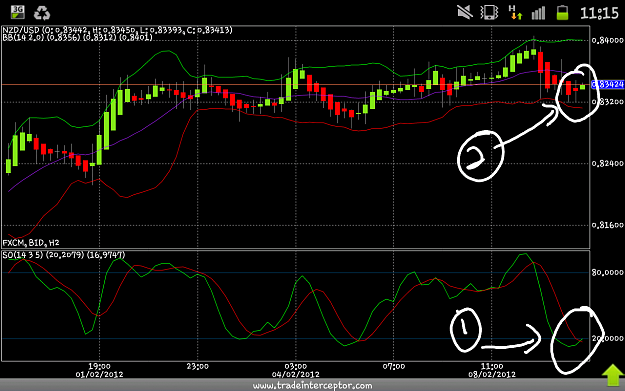Viewport: 625px width, 391px height.
Task: Click the highlighted current price 0.83424 tag
Action: [607, 84]
